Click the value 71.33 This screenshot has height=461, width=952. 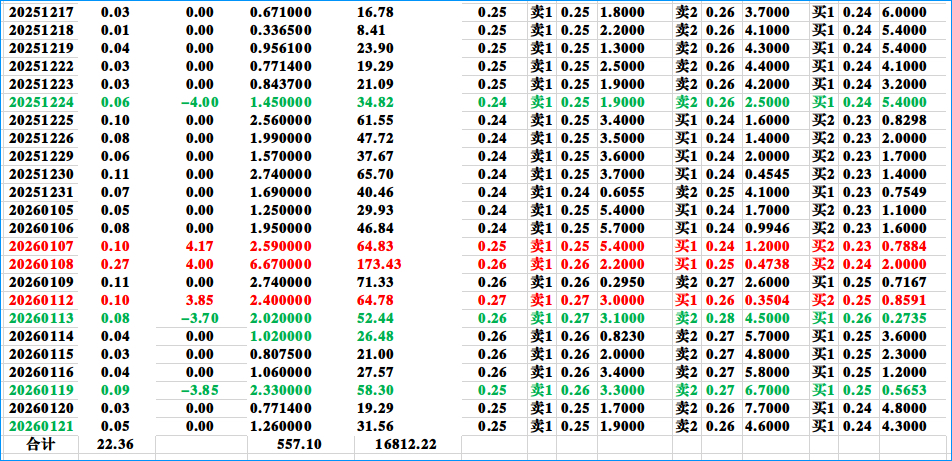(375, 282)
